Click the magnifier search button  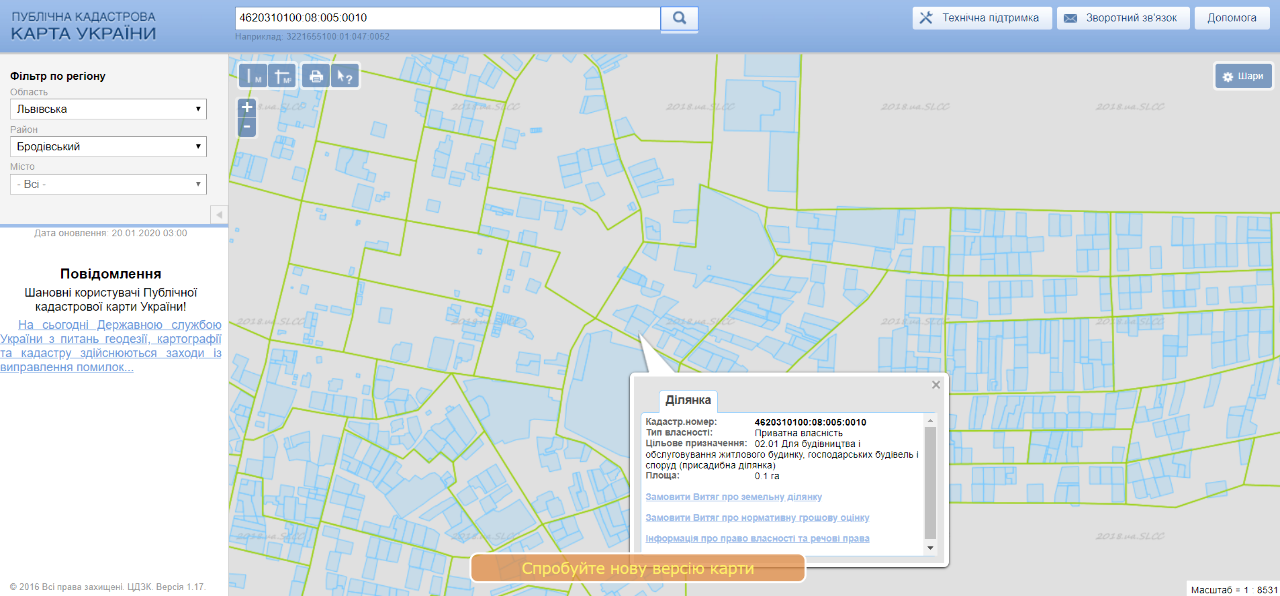[679, 18]
